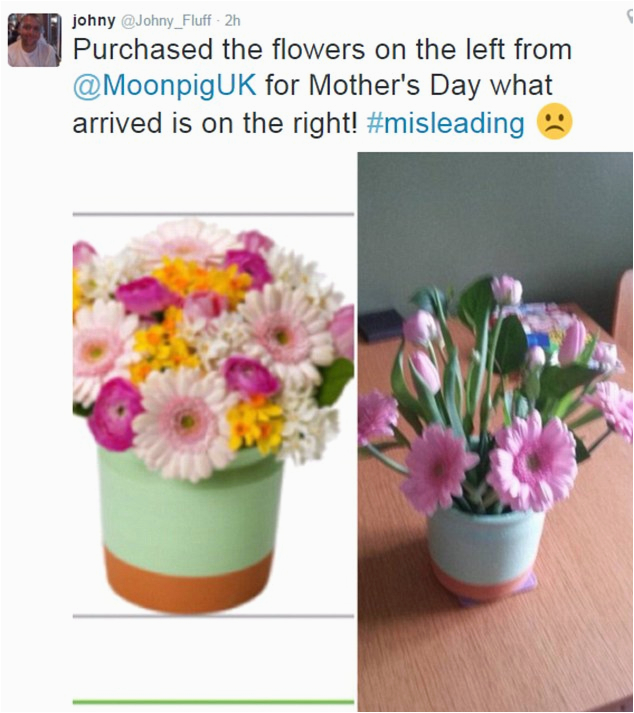Click the location pin icon at top right
Screen dimensions: 634x713
[x=630, y=17]
